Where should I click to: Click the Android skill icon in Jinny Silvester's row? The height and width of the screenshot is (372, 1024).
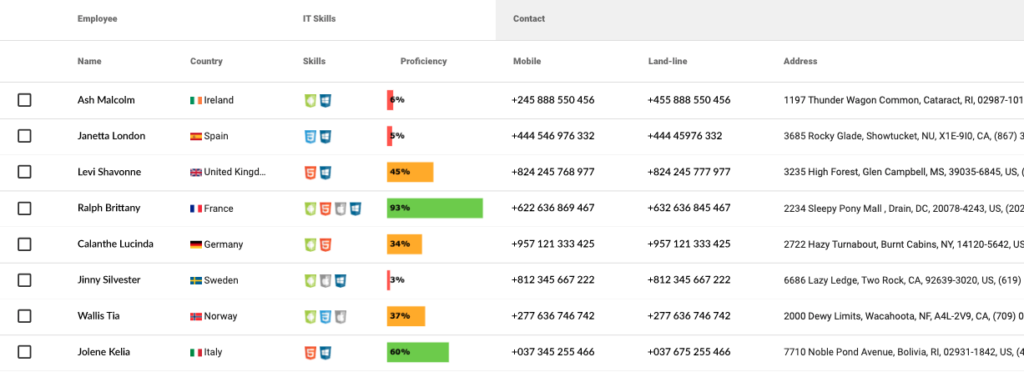311,281
